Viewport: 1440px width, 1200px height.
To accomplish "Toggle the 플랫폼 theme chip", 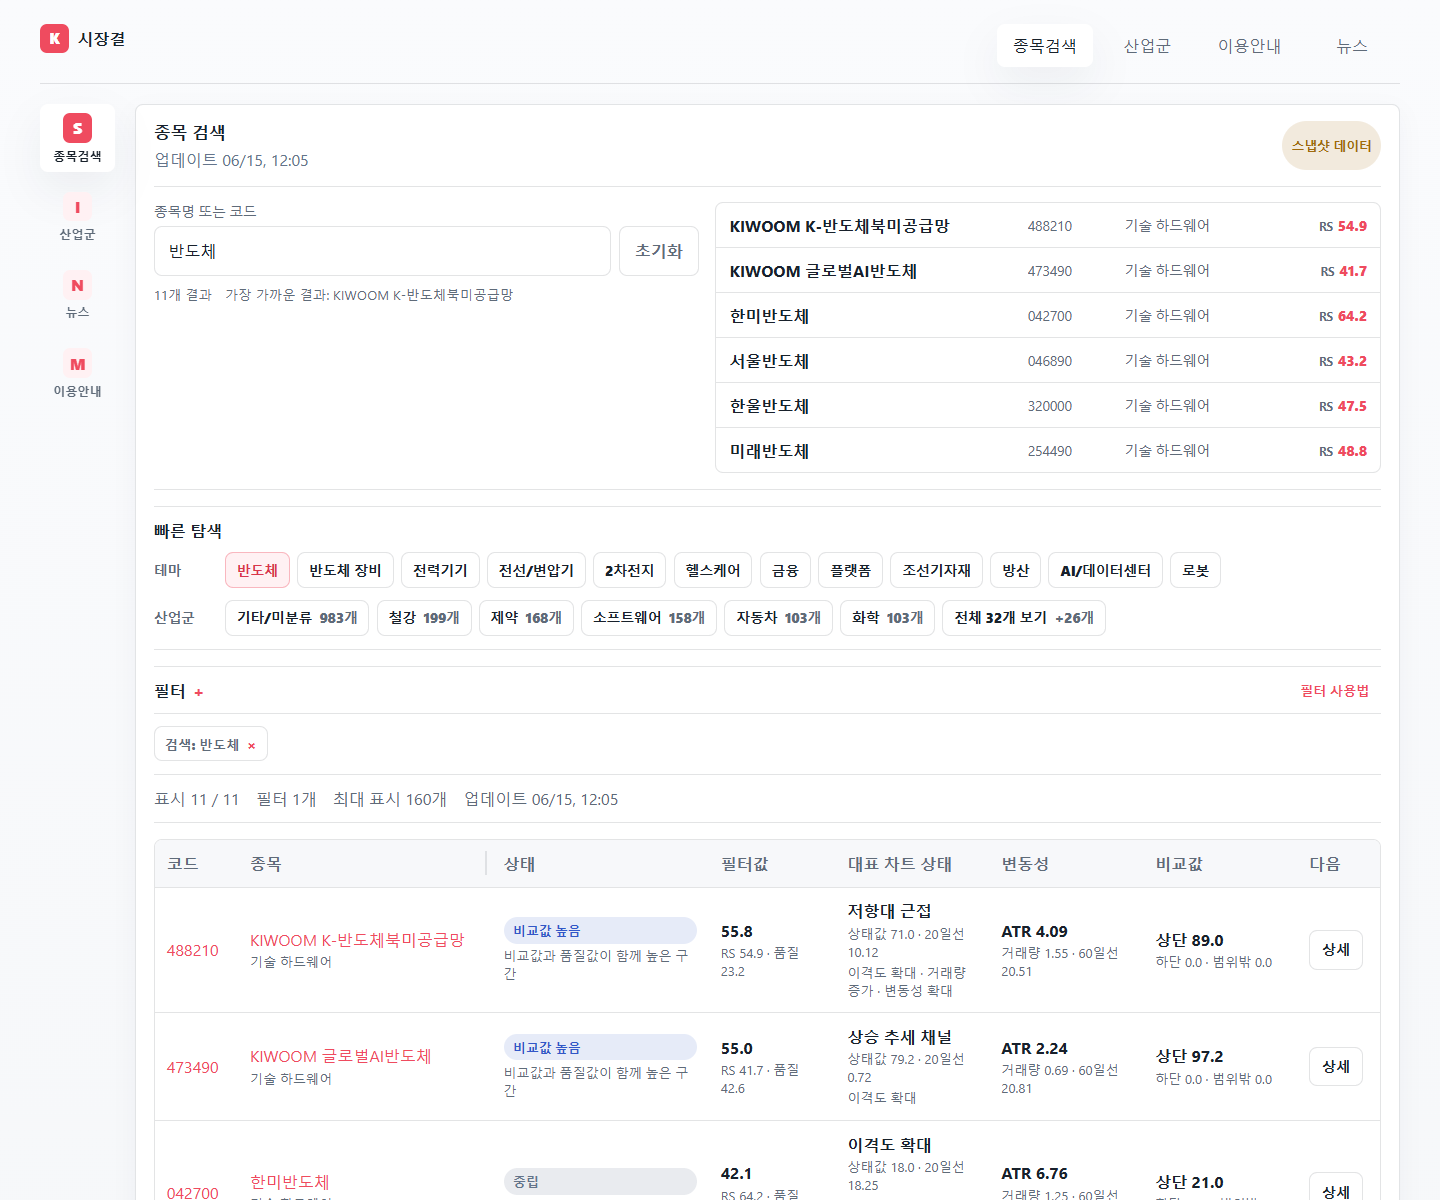I will coord(851,570).
